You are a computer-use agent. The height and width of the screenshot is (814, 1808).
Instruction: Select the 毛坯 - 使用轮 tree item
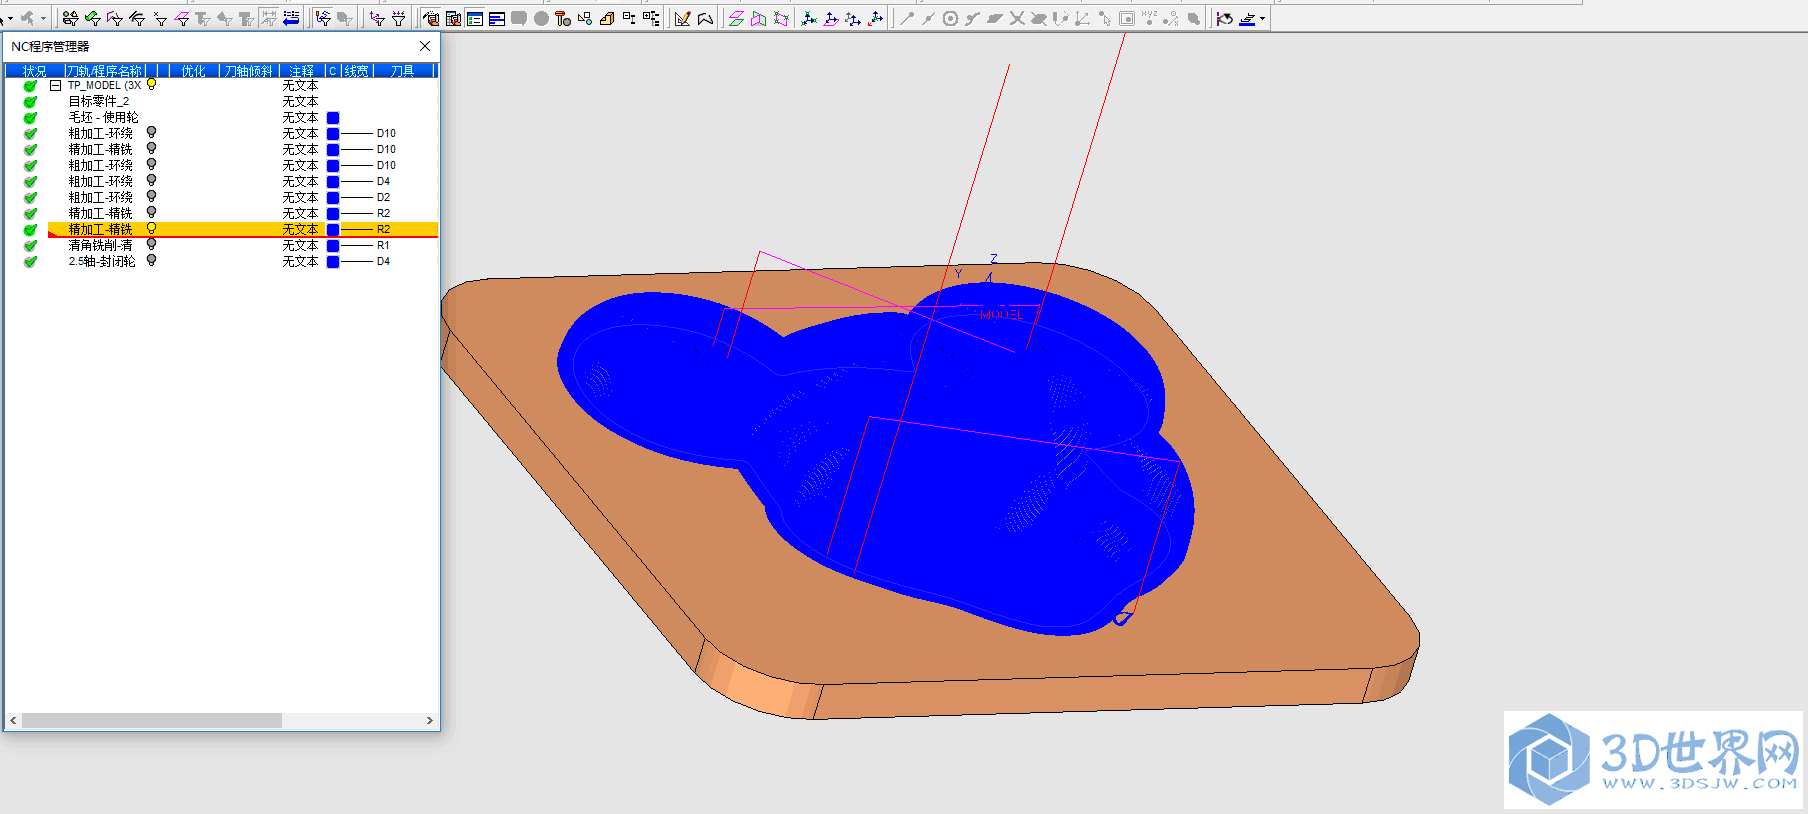tap(103, 117)
